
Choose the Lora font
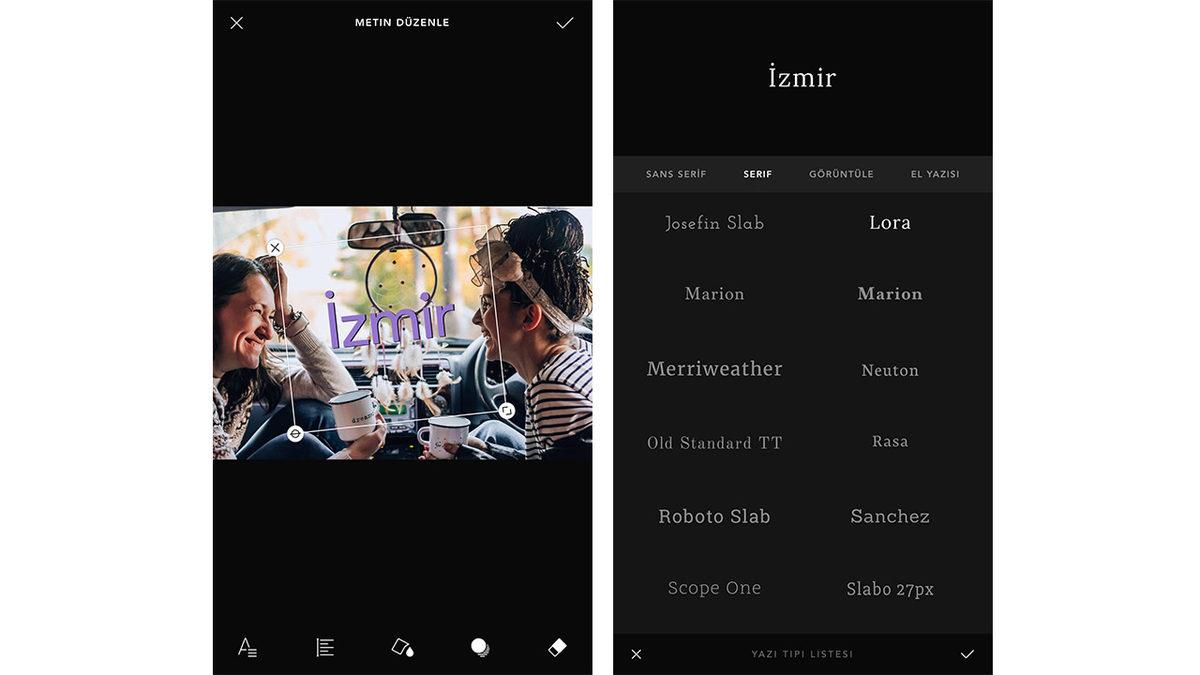click(x=889, y=223)
